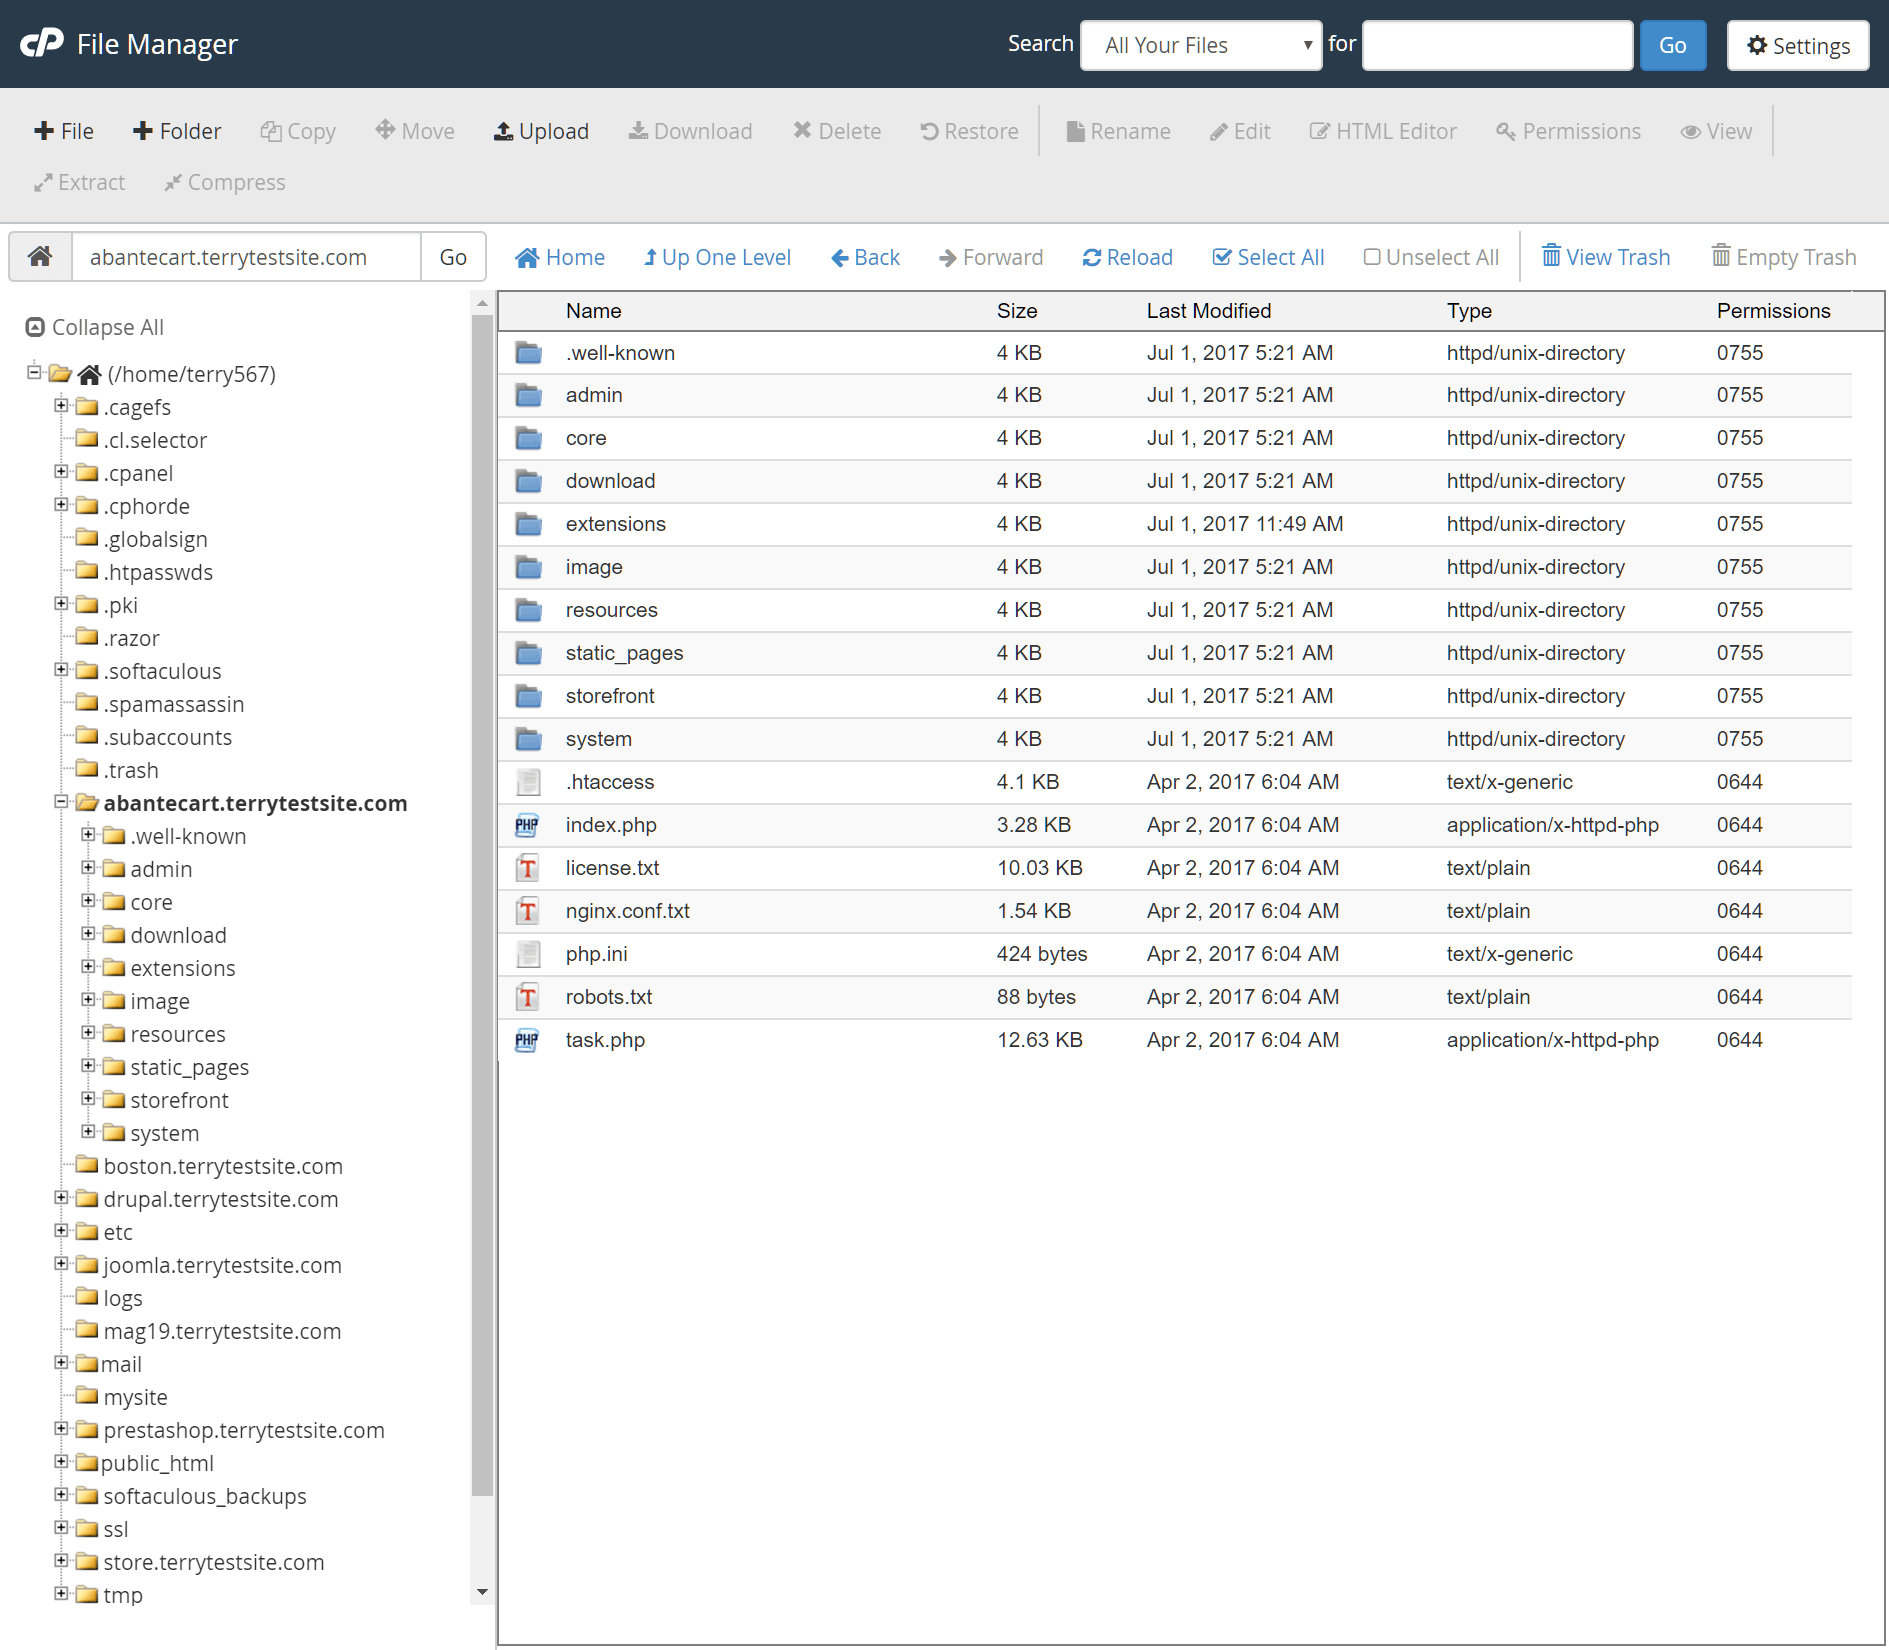Image resolution: width=1889 pixels, height=1650 pixels.
Task: Select the static_pages row in file list
Action: coord(1175,653)
